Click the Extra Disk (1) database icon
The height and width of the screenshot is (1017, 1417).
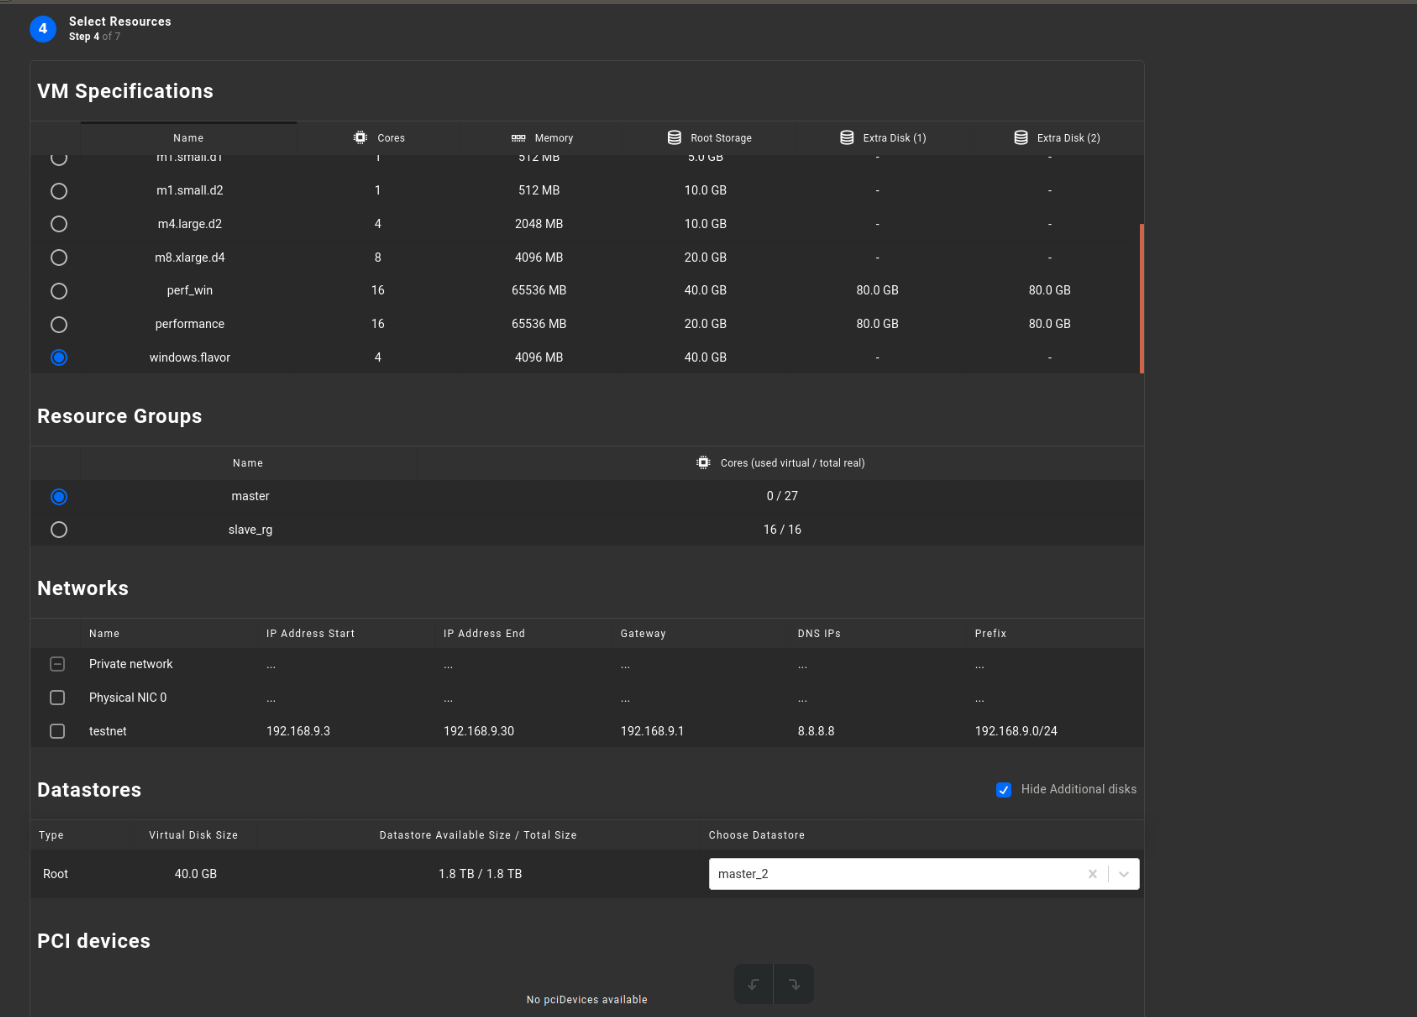[x=847, y=137]
